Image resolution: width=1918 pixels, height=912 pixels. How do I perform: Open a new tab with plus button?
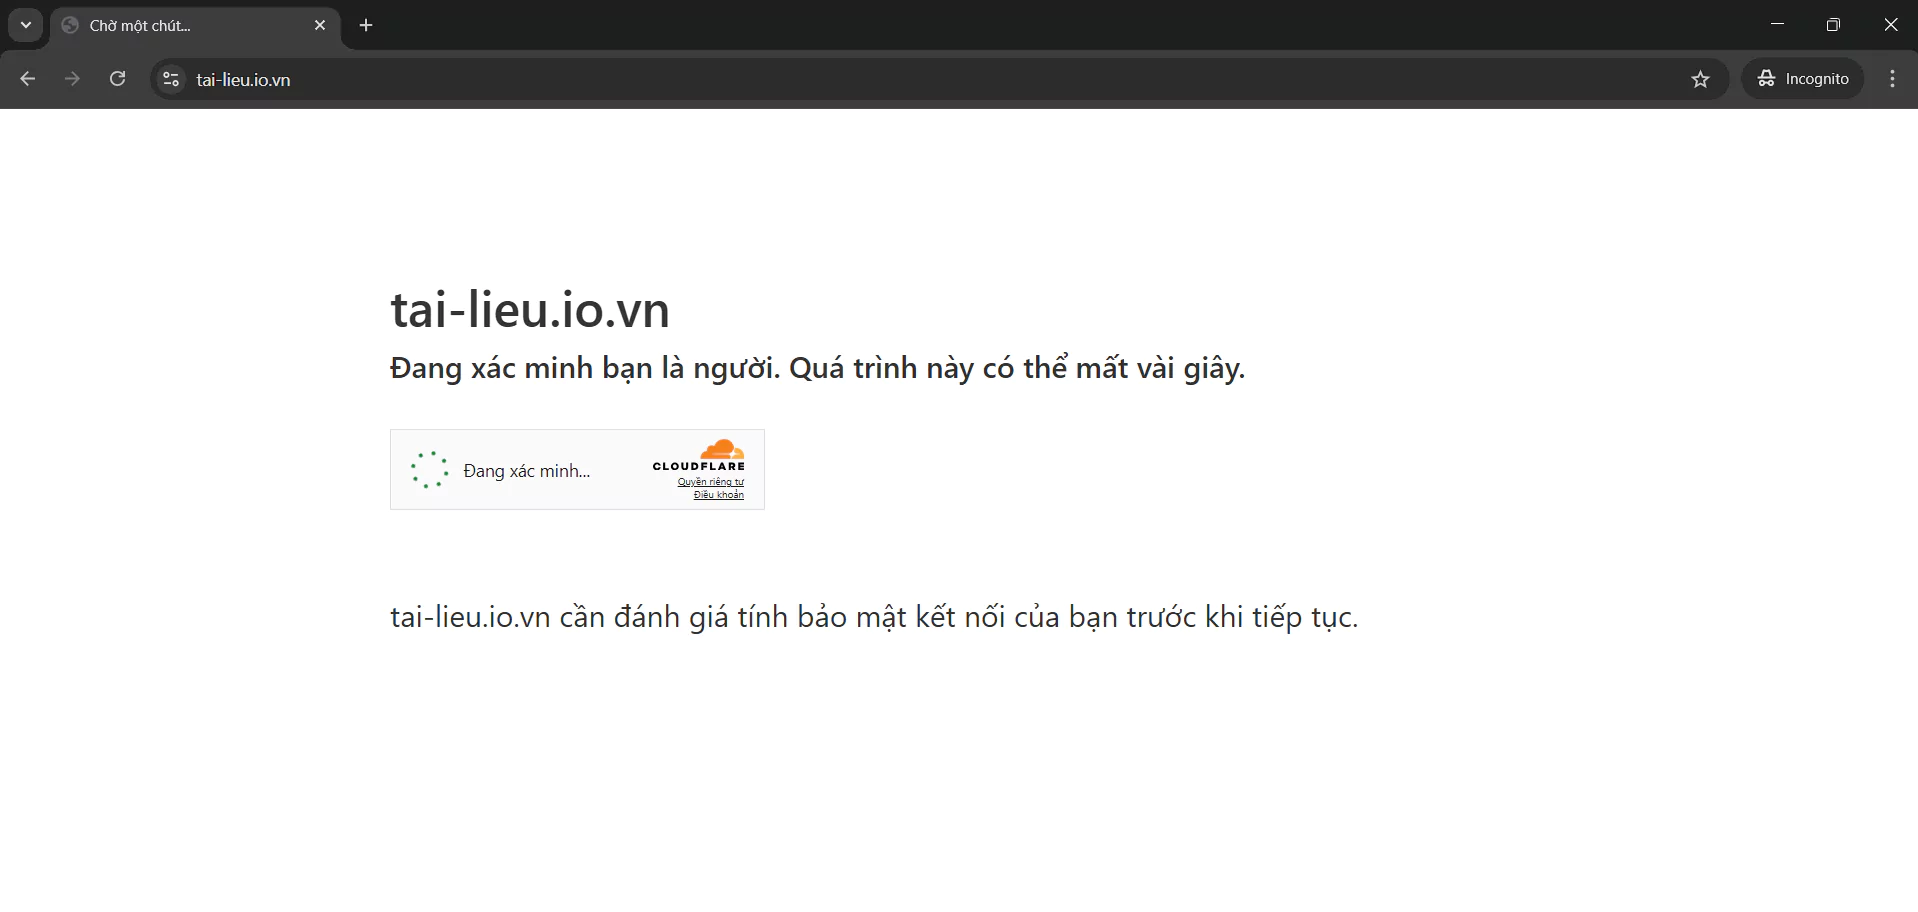[x=366, y=26]
